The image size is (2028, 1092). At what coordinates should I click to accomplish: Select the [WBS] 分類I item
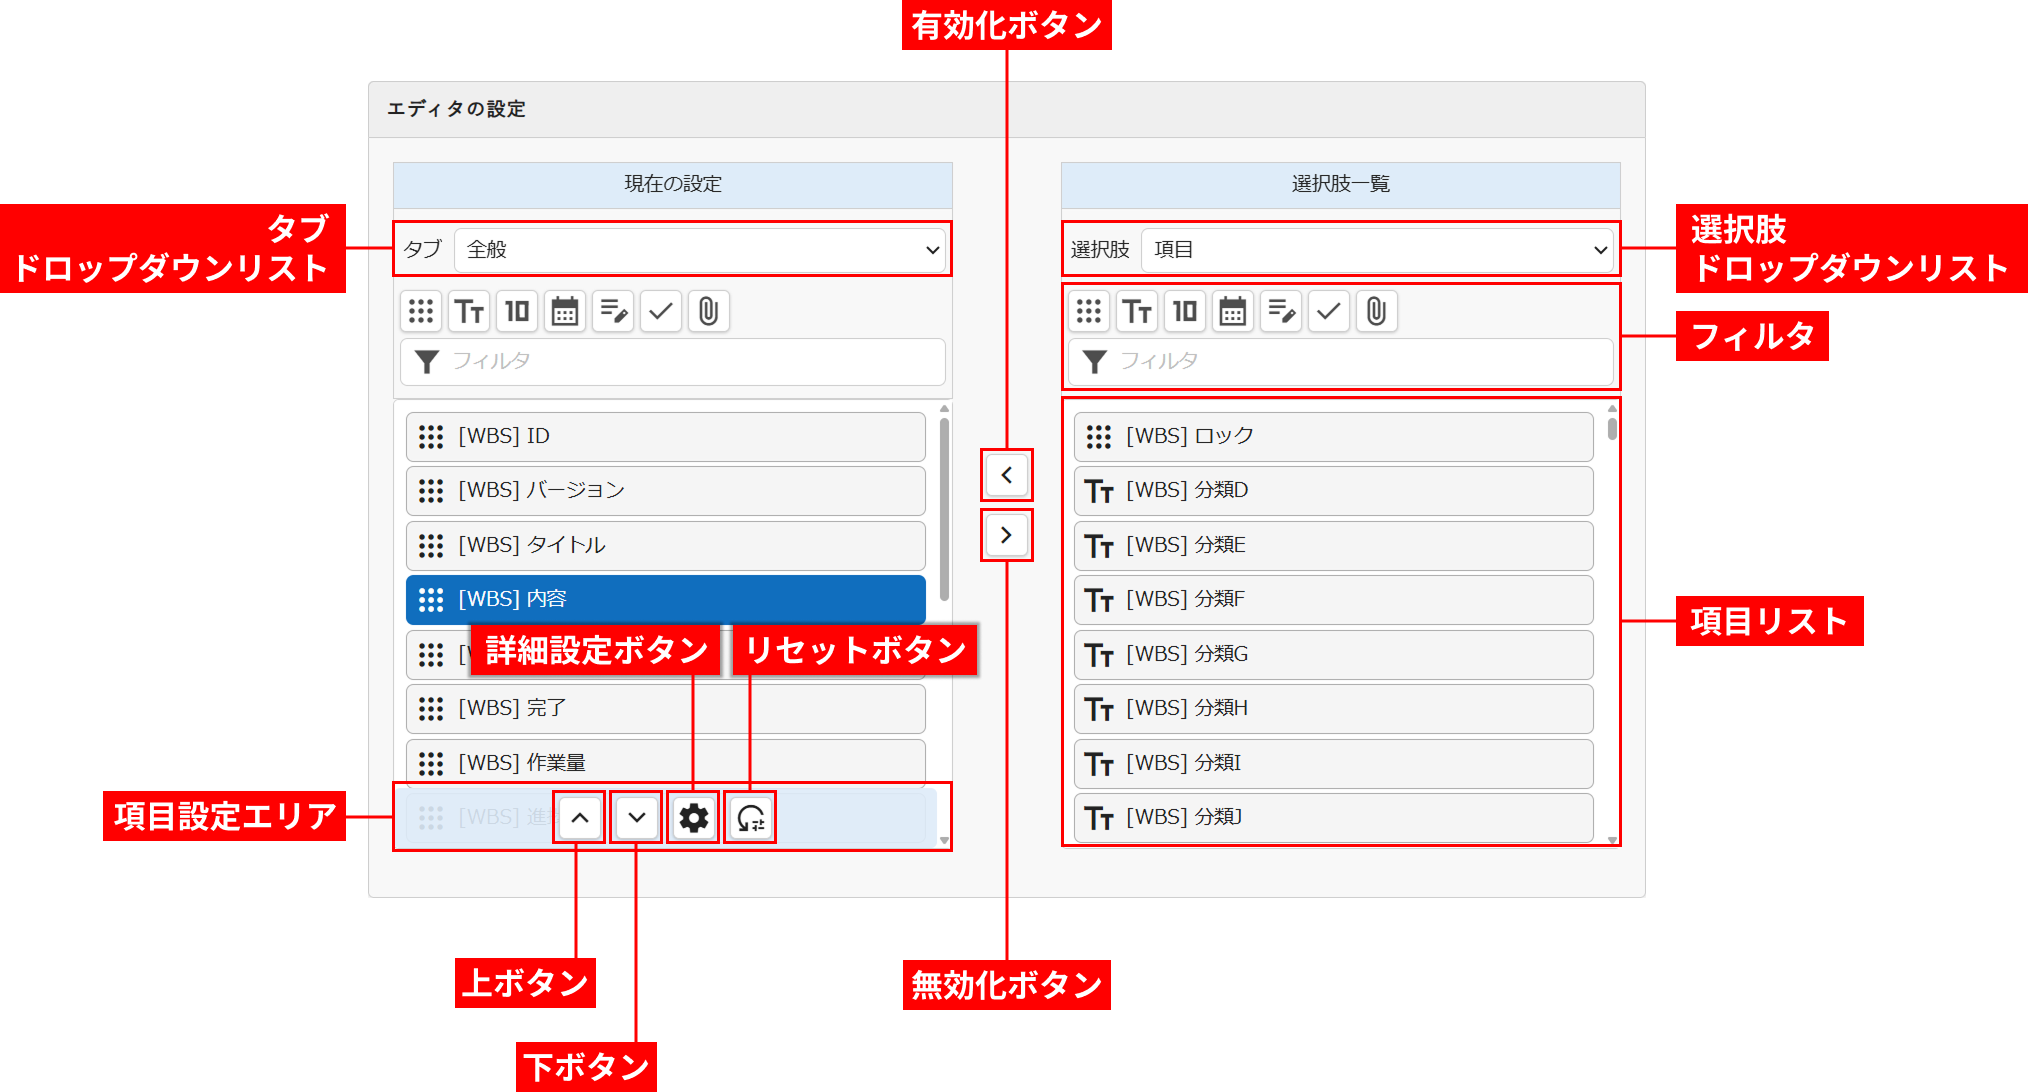[1334, 763]
